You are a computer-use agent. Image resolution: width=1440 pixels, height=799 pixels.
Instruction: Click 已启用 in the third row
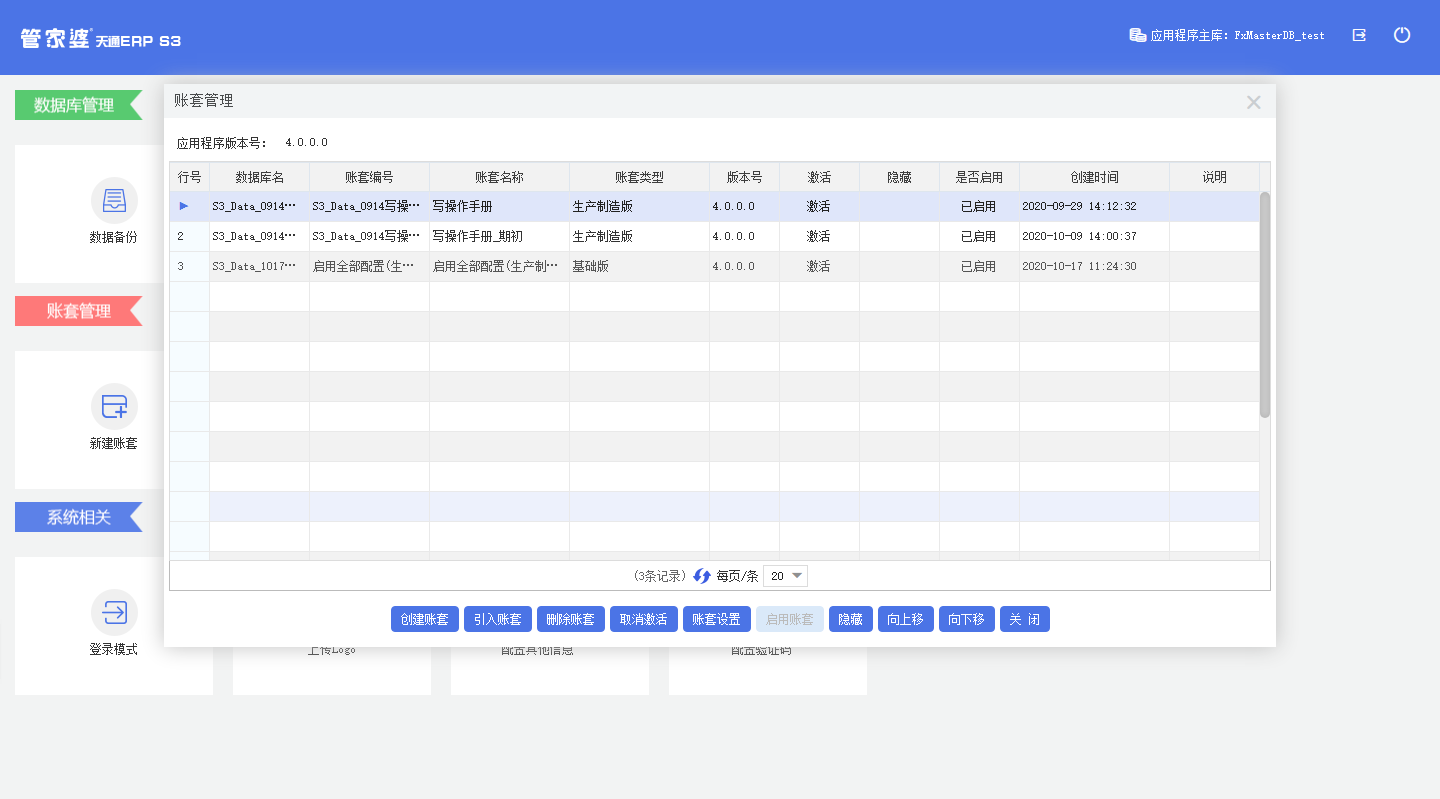(978, 267)
